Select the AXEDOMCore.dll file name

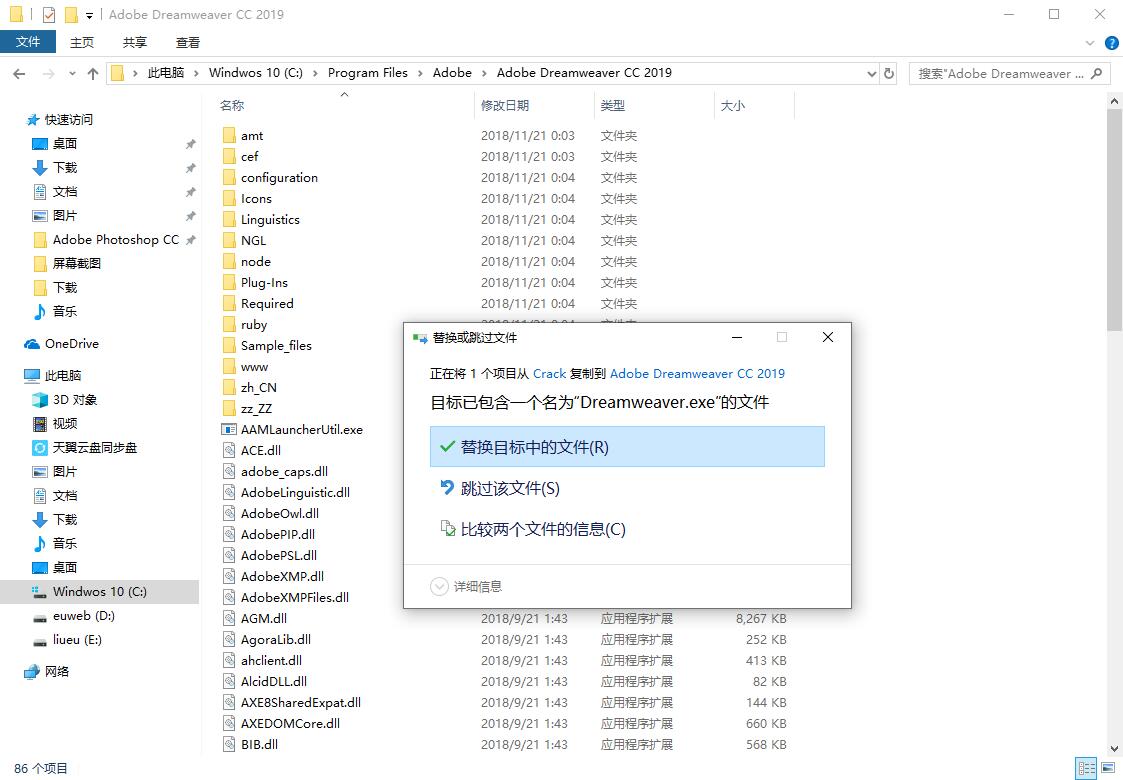point(290,723)
